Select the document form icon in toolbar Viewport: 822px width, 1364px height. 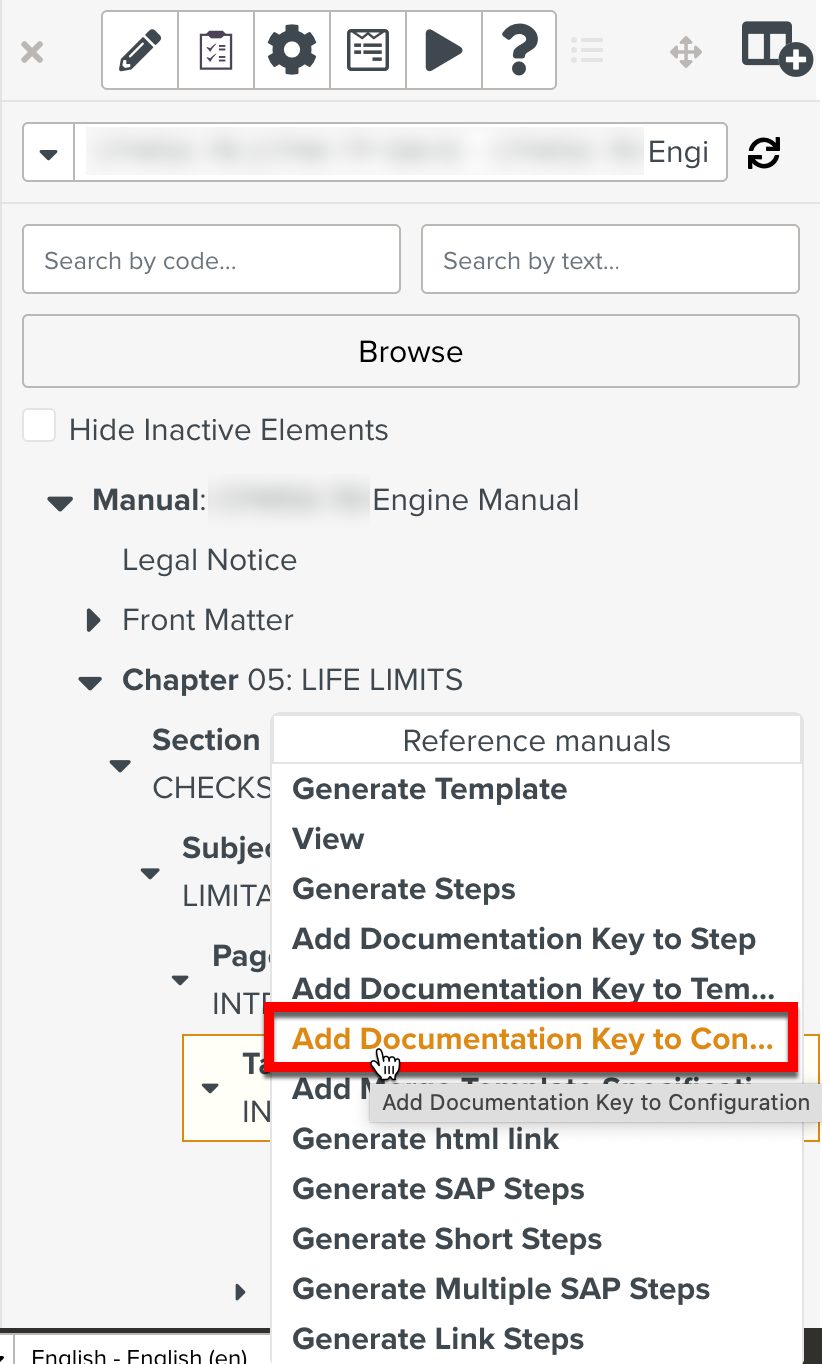[x=367, y=50]
